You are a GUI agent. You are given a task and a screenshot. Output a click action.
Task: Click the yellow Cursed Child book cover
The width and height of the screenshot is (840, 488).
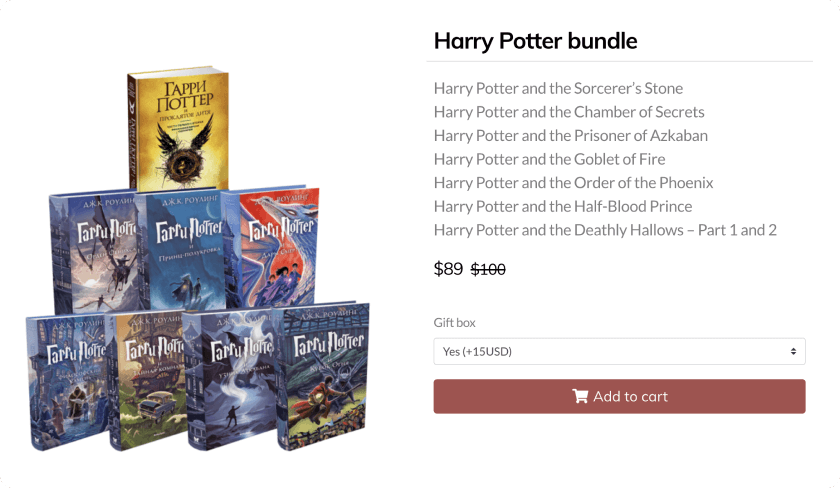[x=178, y=129]
